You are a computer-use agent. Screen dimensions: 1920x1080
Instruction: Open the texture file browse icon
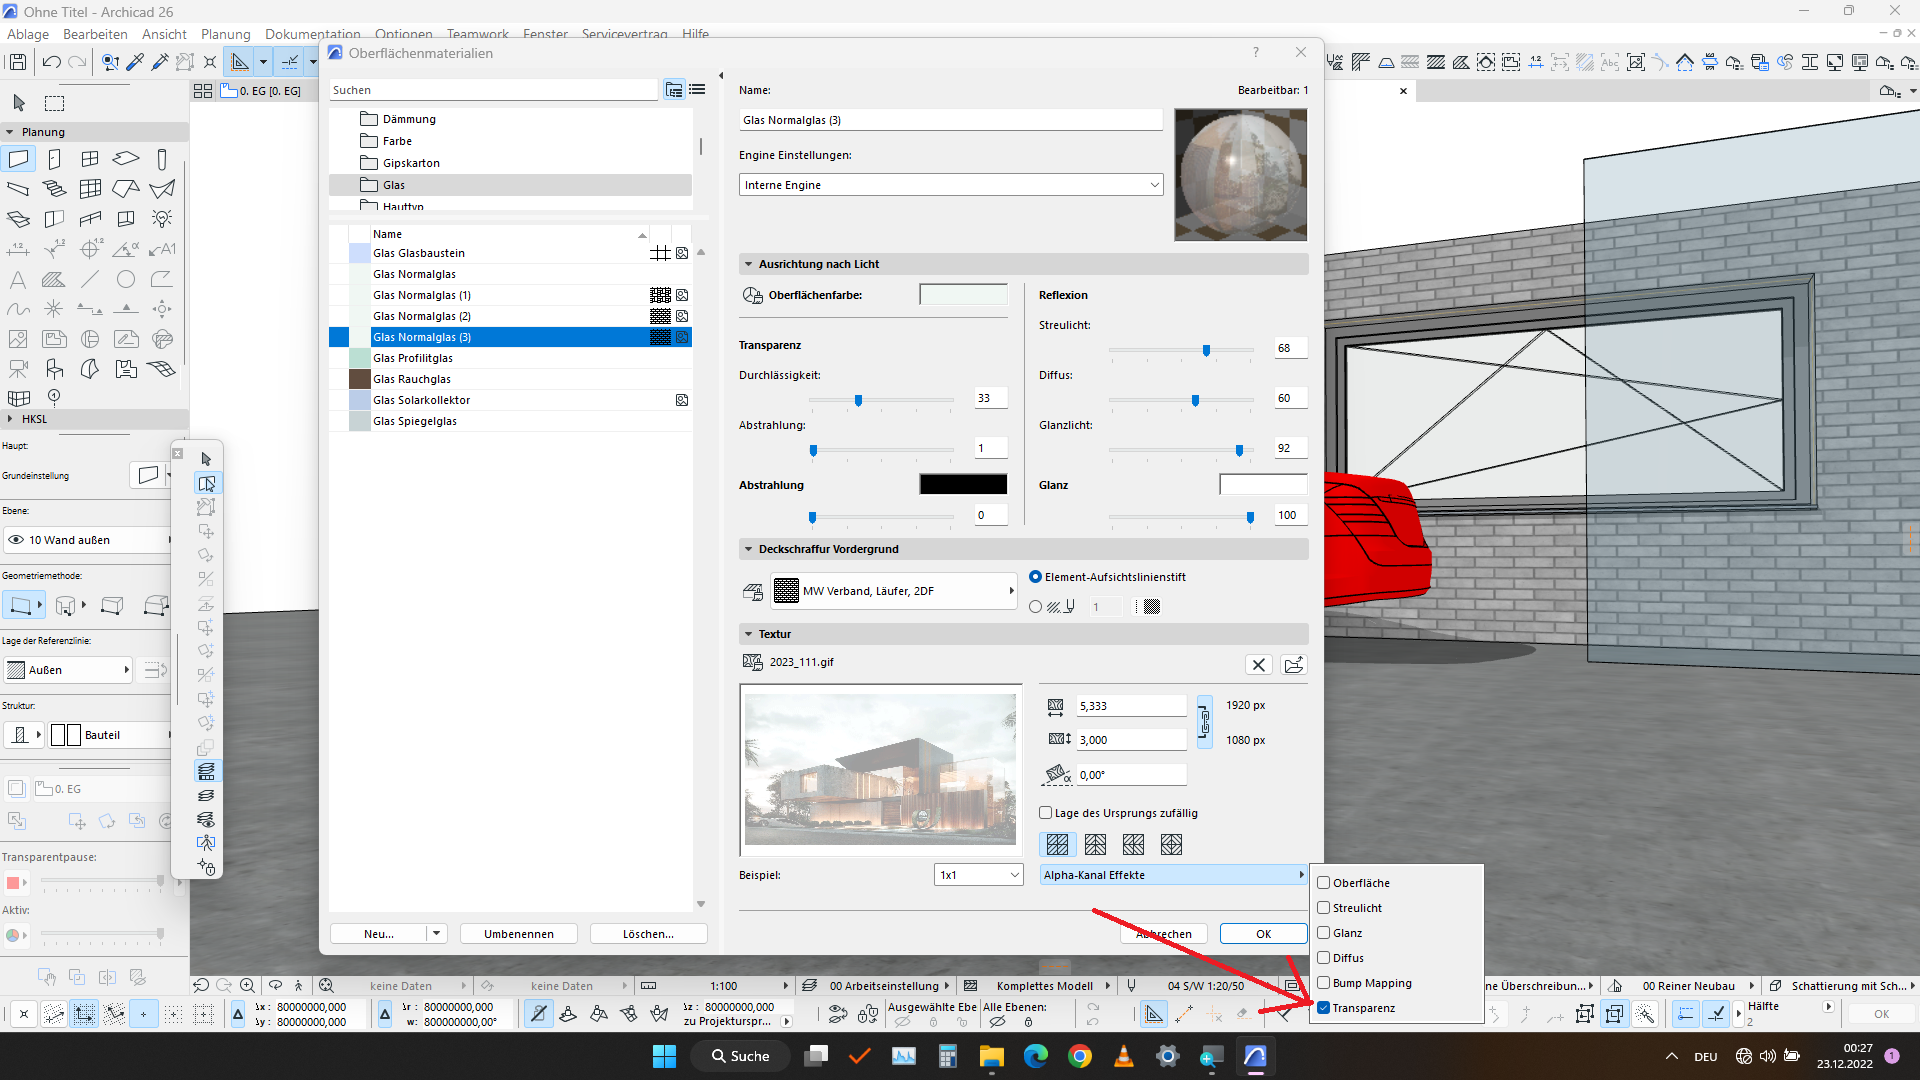tap(1294, 665)
